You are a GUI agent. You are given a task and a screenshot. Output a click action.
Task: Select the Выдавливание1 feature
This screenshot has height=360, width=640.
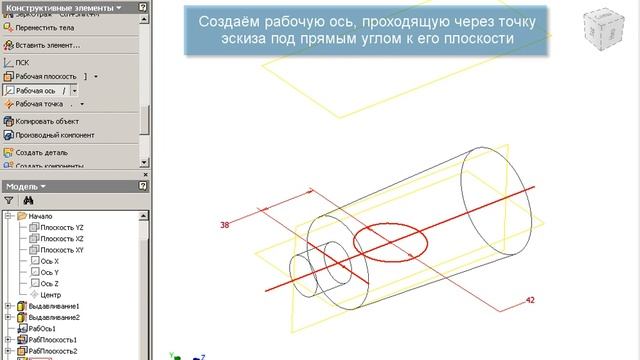point(48,306)
